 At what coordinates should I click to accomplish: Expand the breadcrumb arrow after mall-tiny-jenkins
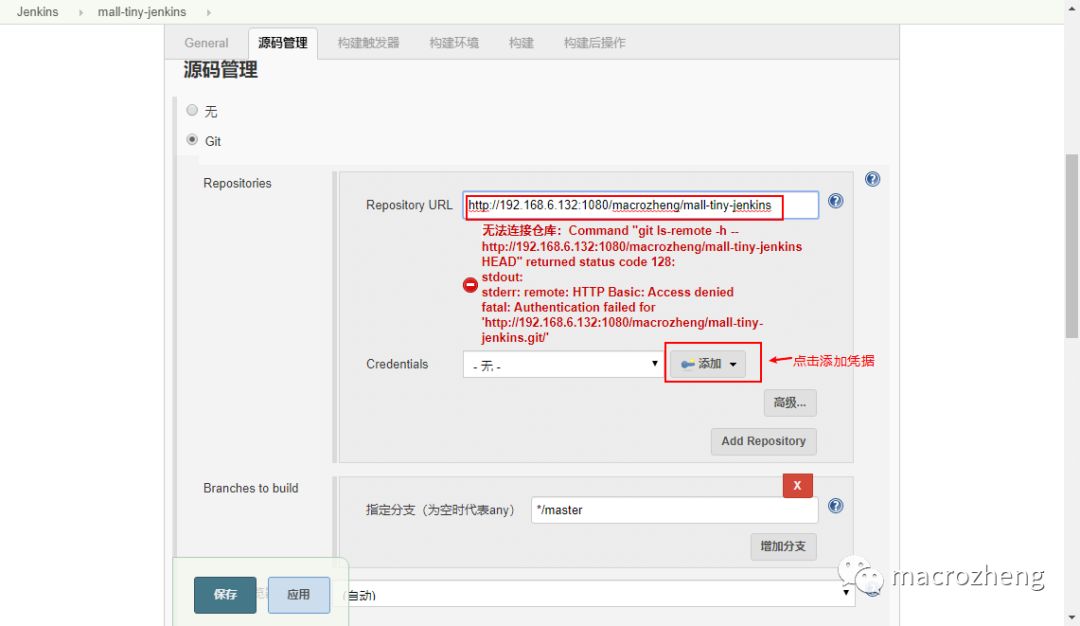click(208, 12)
